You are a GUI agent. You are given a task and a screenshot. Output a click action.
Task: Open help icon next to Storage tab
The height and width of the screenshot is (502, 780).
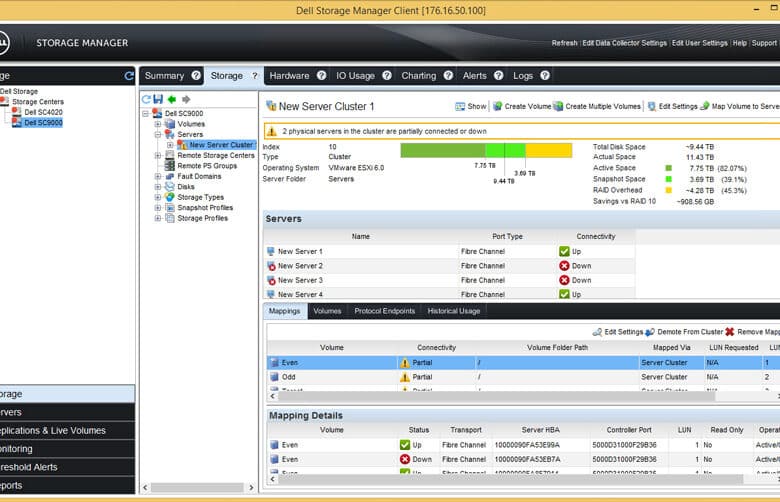[x=255, y=76]
